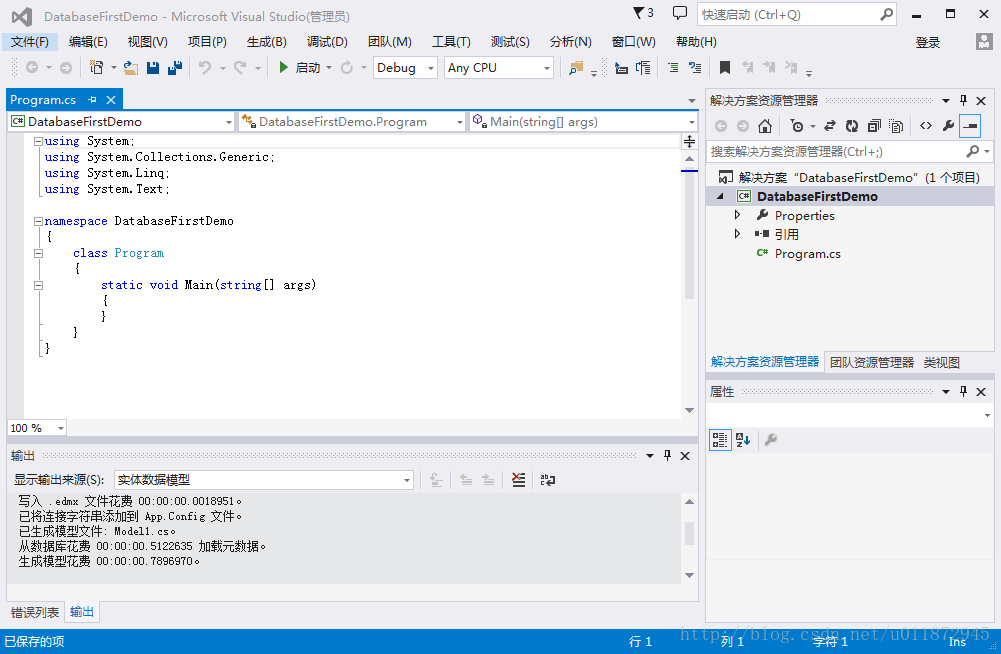Screen dimensions: 1001x654
Task: Open DatabaseFirstDemo project scope dropdown
Action: (121, 121)
